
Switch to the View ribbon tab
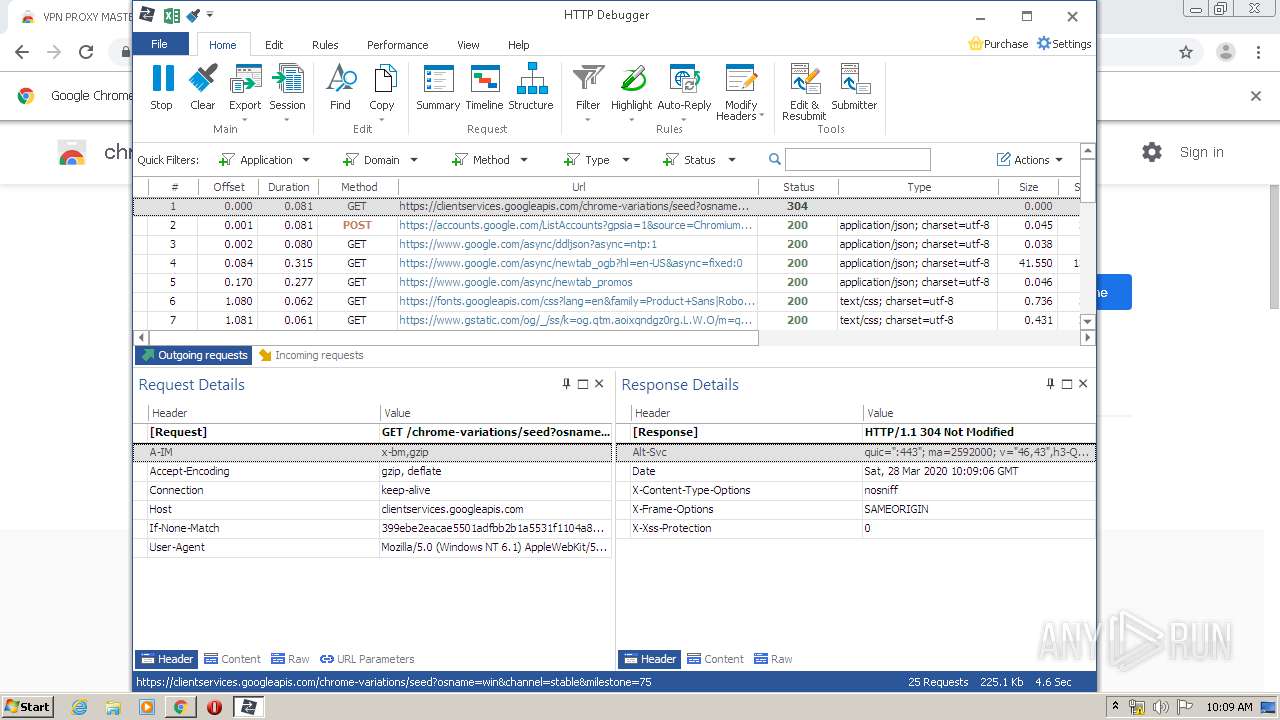(x=468, y=45)
